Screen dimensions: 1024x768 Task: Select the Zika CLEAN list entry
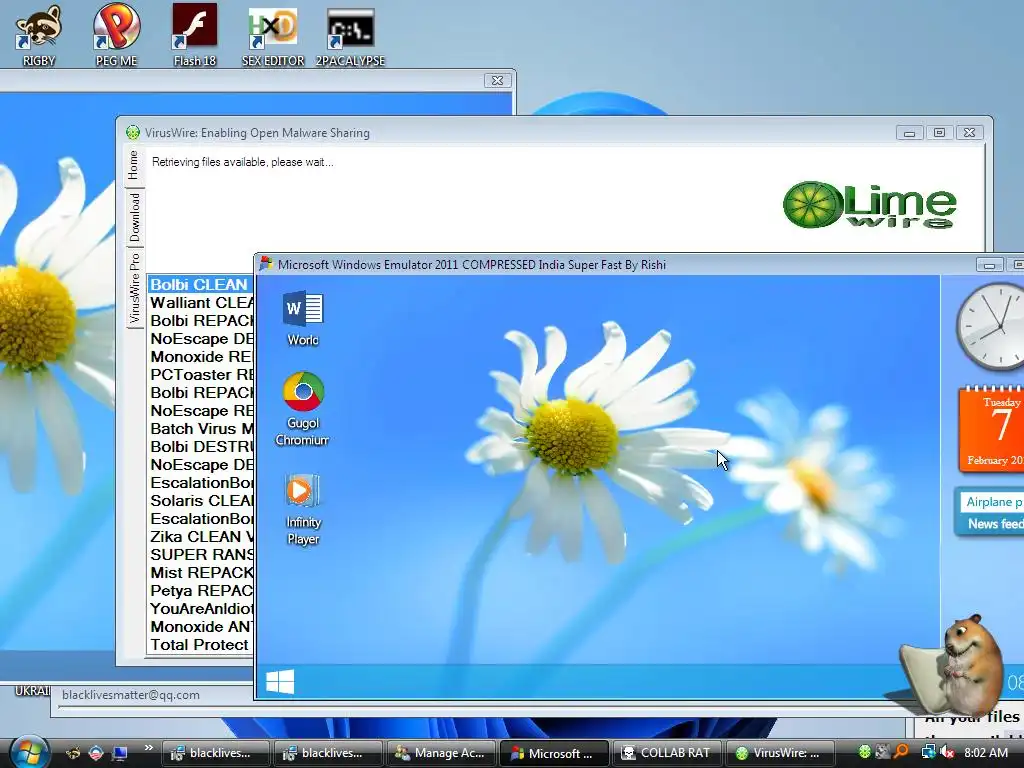pyautogui.click(x=201, y=537)
